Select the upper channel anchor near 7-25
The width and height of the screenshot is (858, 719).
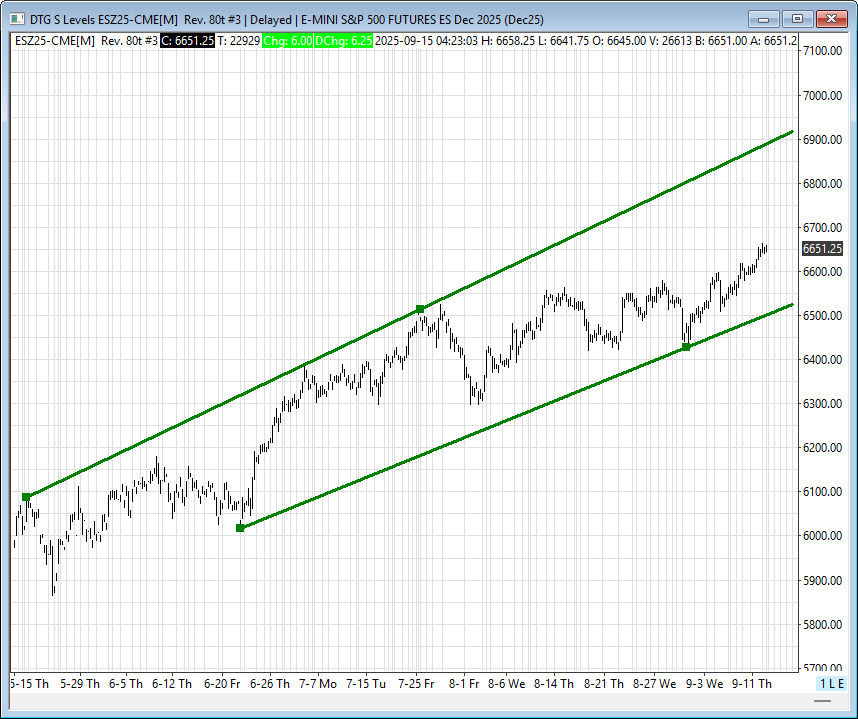click(420, 309)
